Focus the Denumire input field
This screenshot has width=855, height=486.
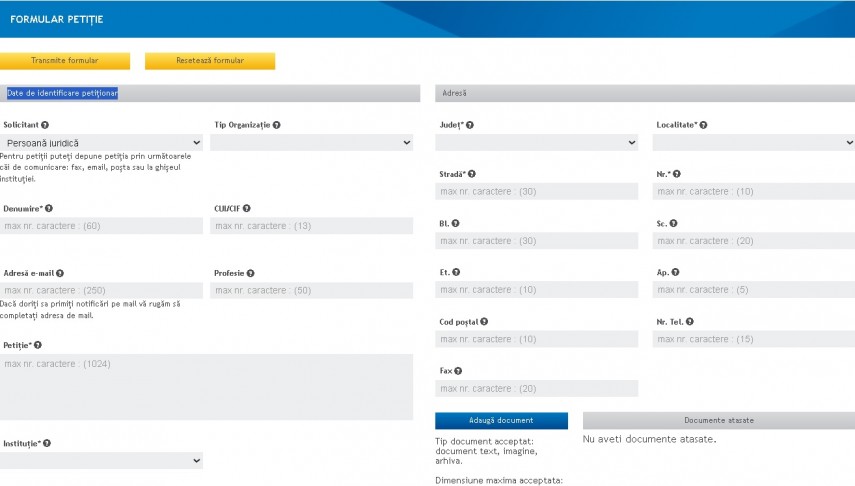point(101,226)
